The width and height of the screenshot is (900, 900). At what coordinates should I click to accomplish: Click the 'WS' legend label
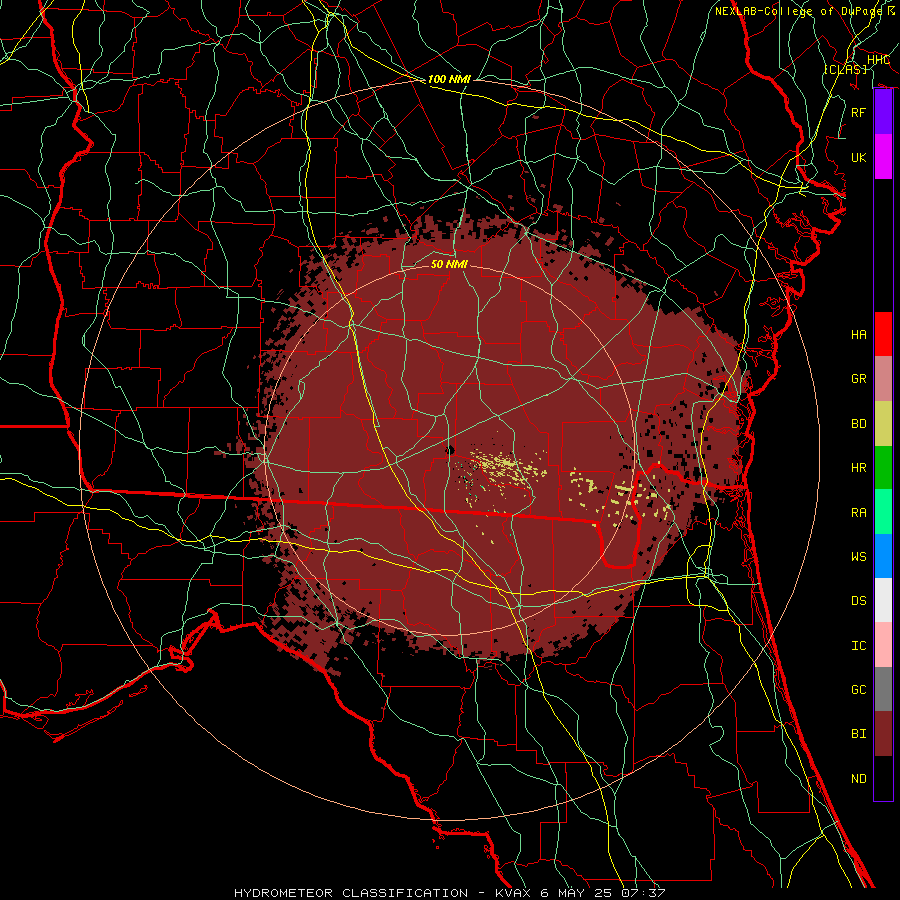coord(859,557)
